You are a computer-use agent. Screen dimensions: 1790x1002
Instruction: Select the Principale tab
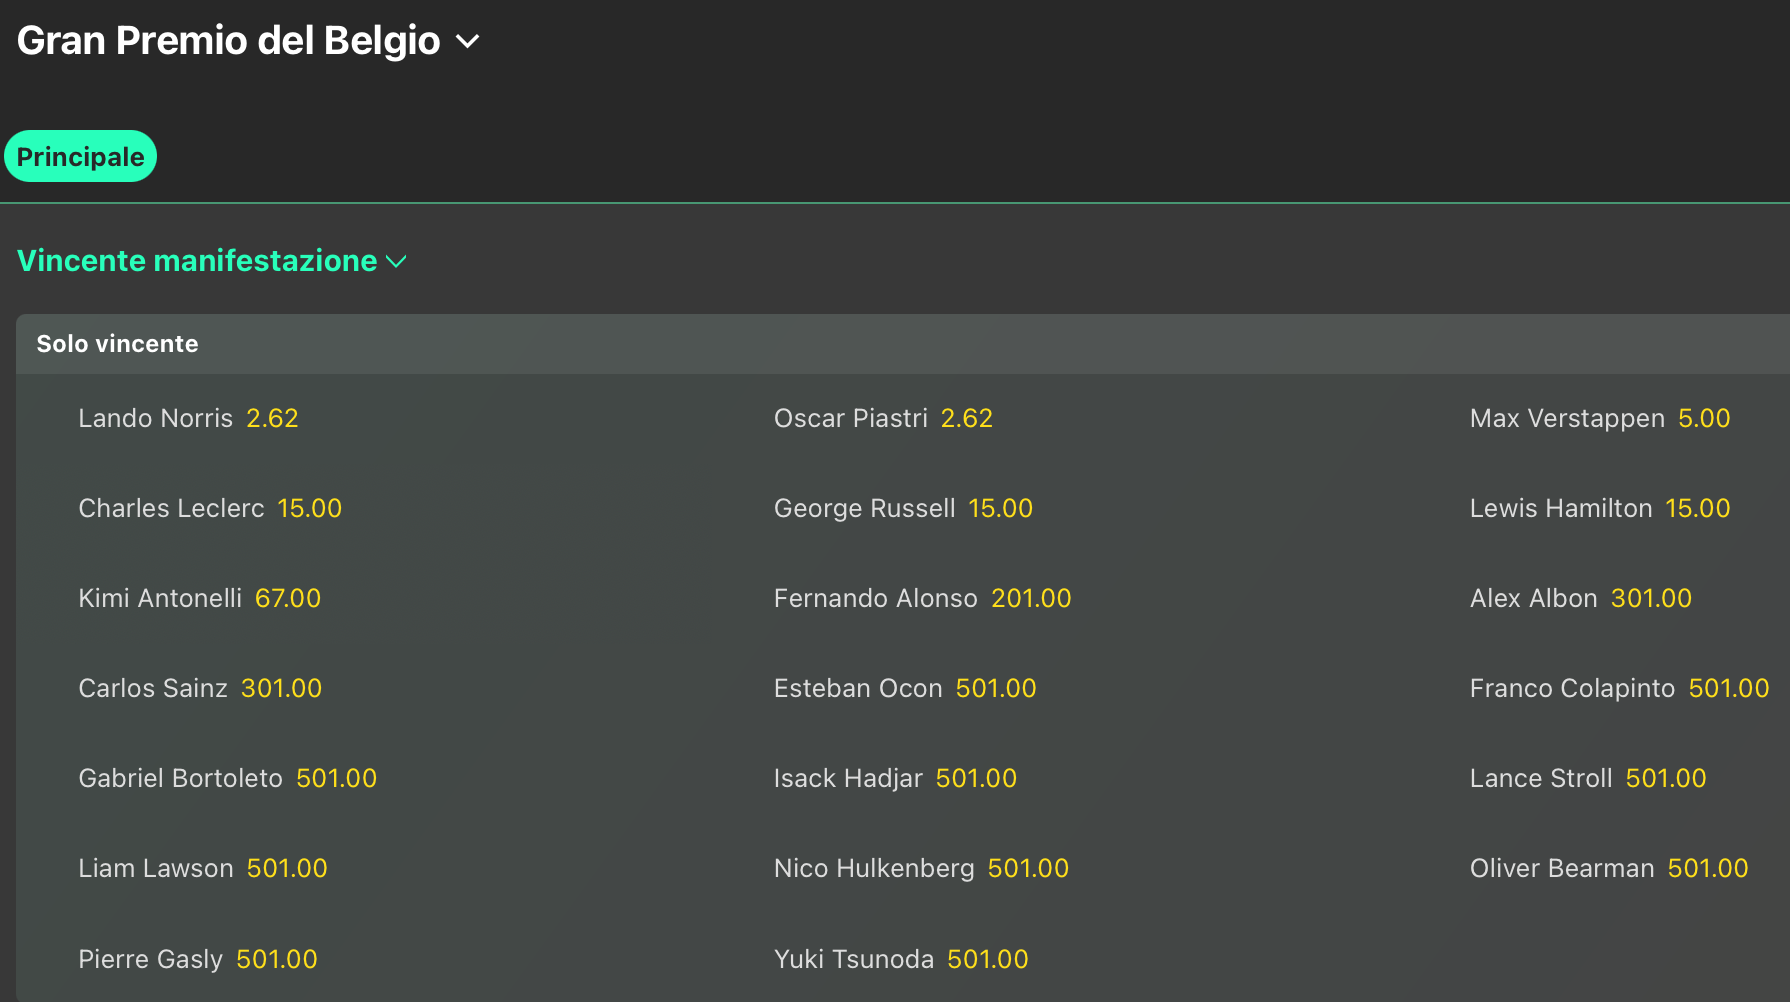pyautogui.click(x=80, y=157)
